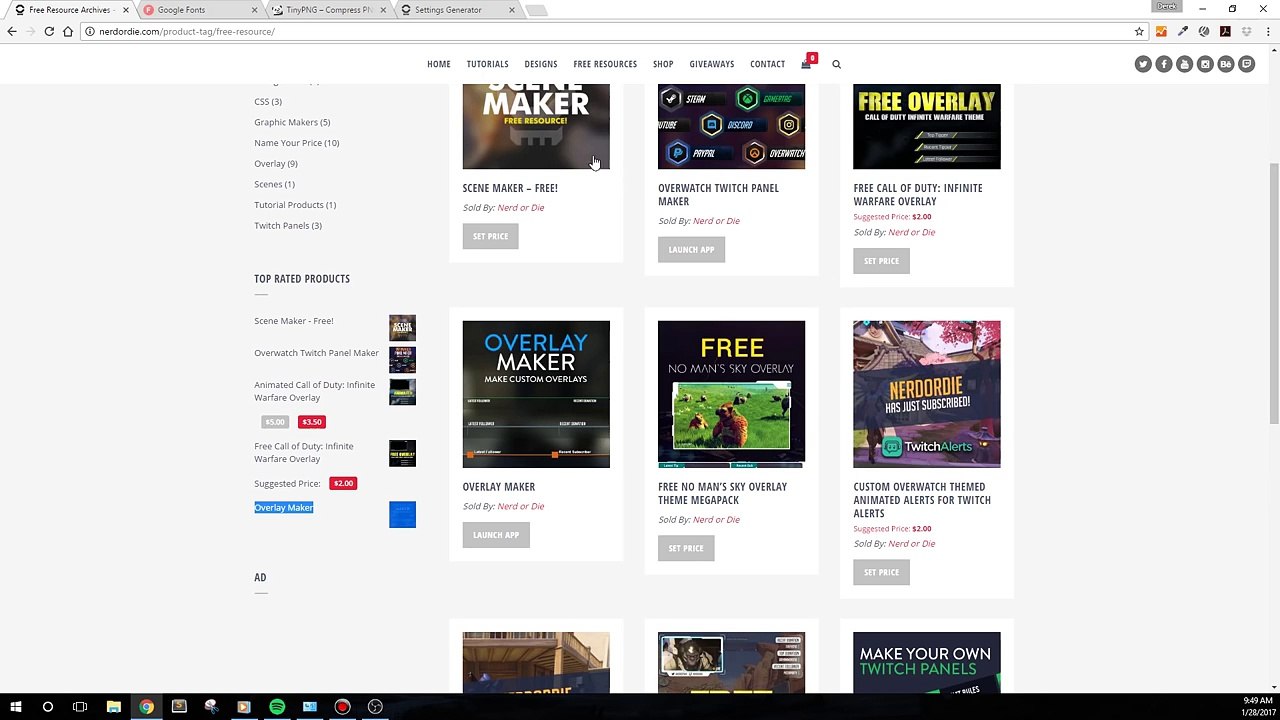Open top rated Overwatch Twitch Panel Maker link
The image size is (1280, 720).
[316, 353]
